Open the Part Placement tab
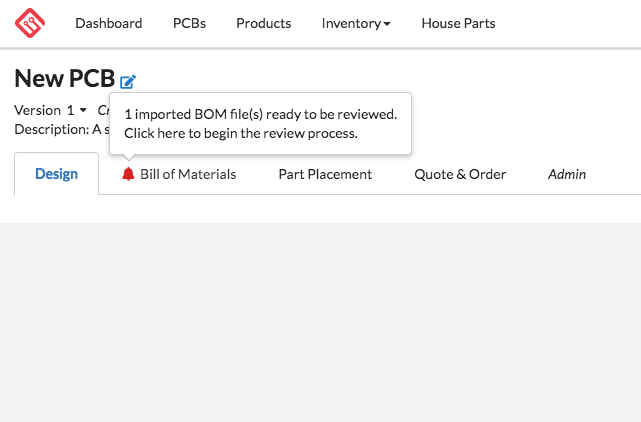Image resolution: width=641 pixels, height=422 pixels. (x=325, y=174)
